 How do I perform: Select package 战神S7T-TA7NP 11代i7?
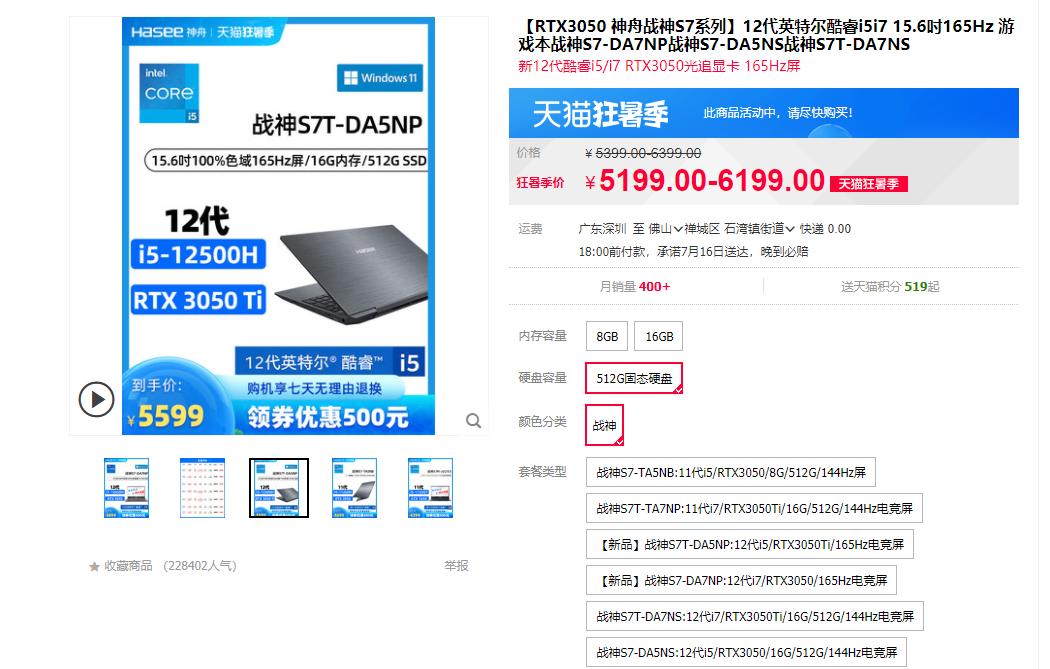point(754,508)
